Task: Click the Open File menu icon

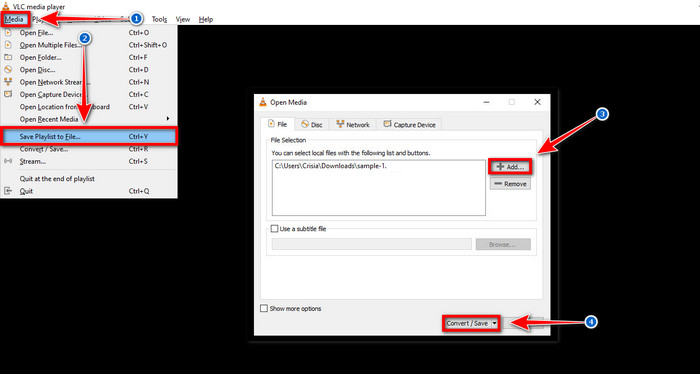Action: click(8, 32)
